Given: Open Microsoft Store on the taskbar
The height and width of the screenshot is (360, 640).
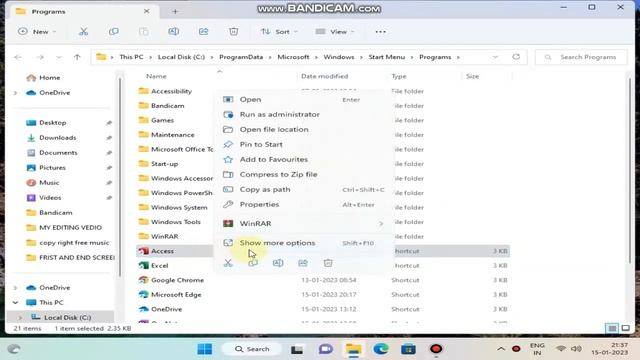Looking at the screenshot, I should tap(408, 349).
